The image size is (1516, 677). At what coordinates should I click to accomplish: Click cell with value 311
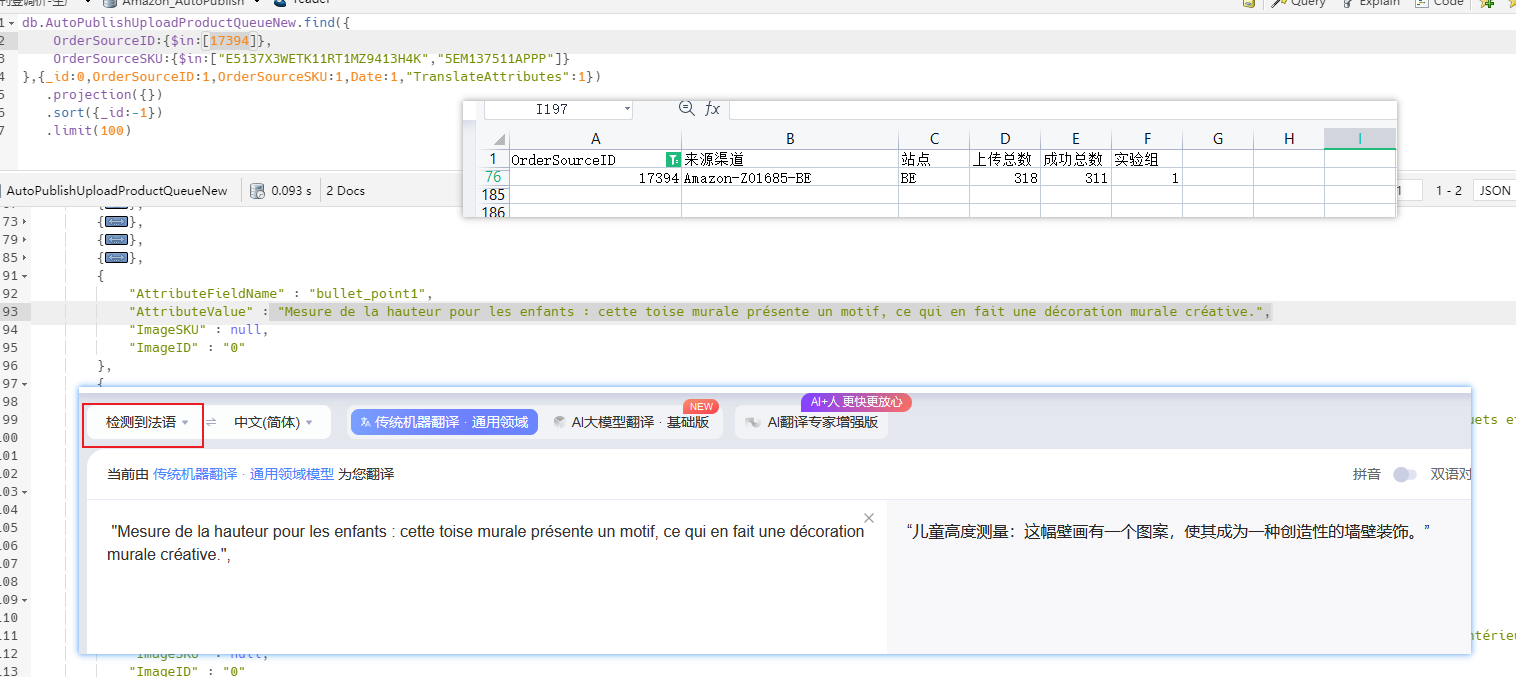pos(1076,177)
